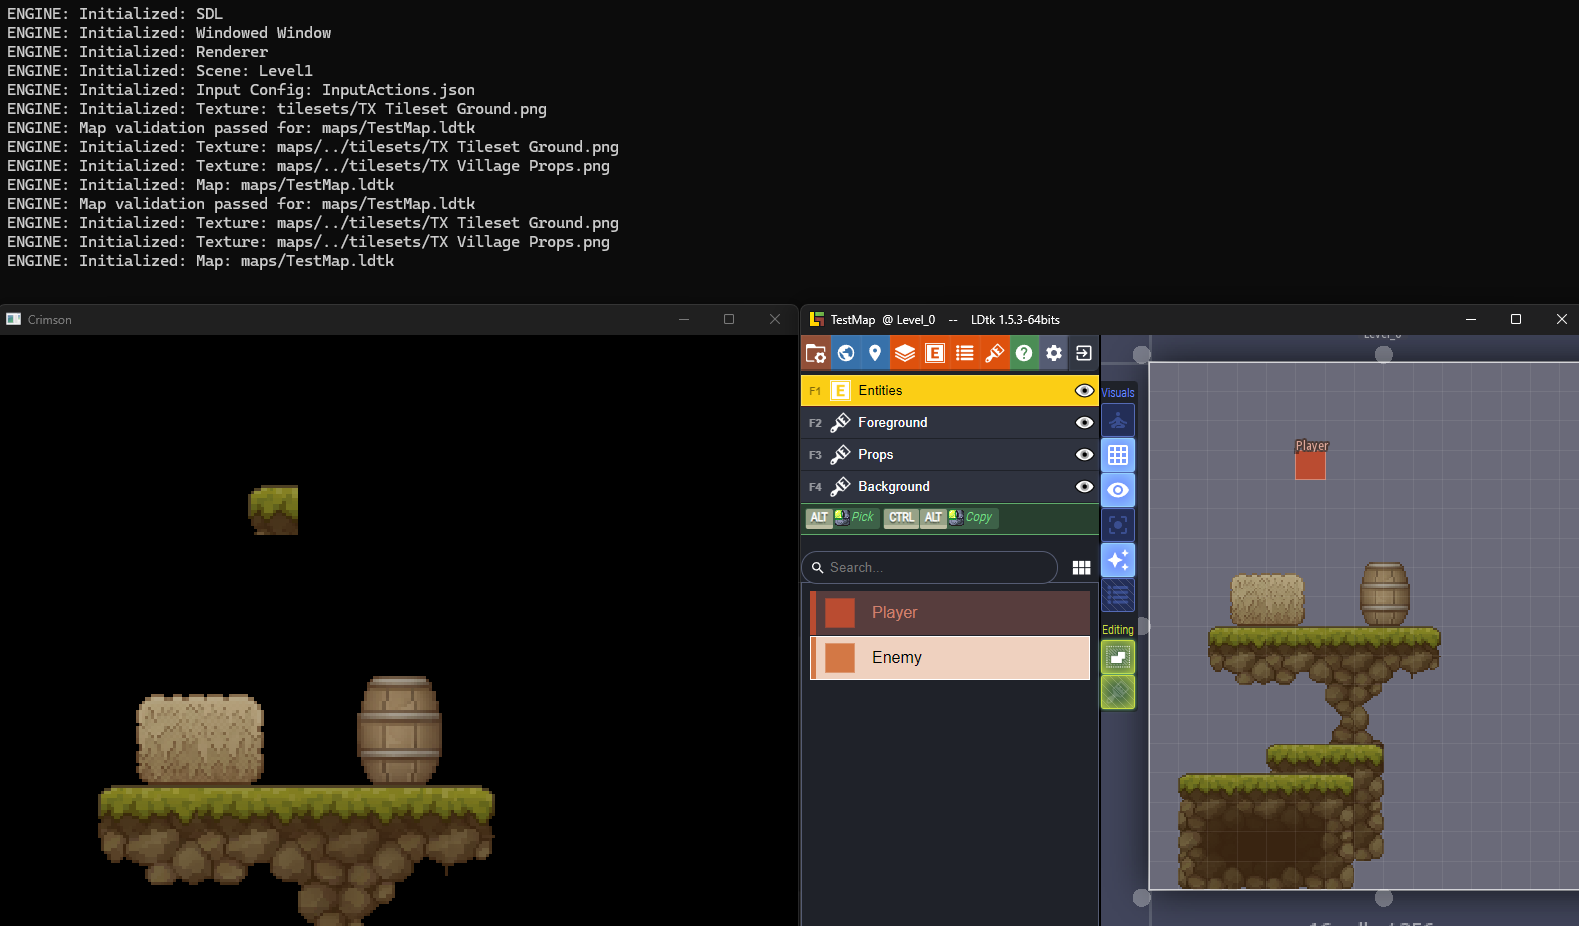Open the world globe panel
The height and width of the screenshot is (926, 1579).
coord(846,353)
